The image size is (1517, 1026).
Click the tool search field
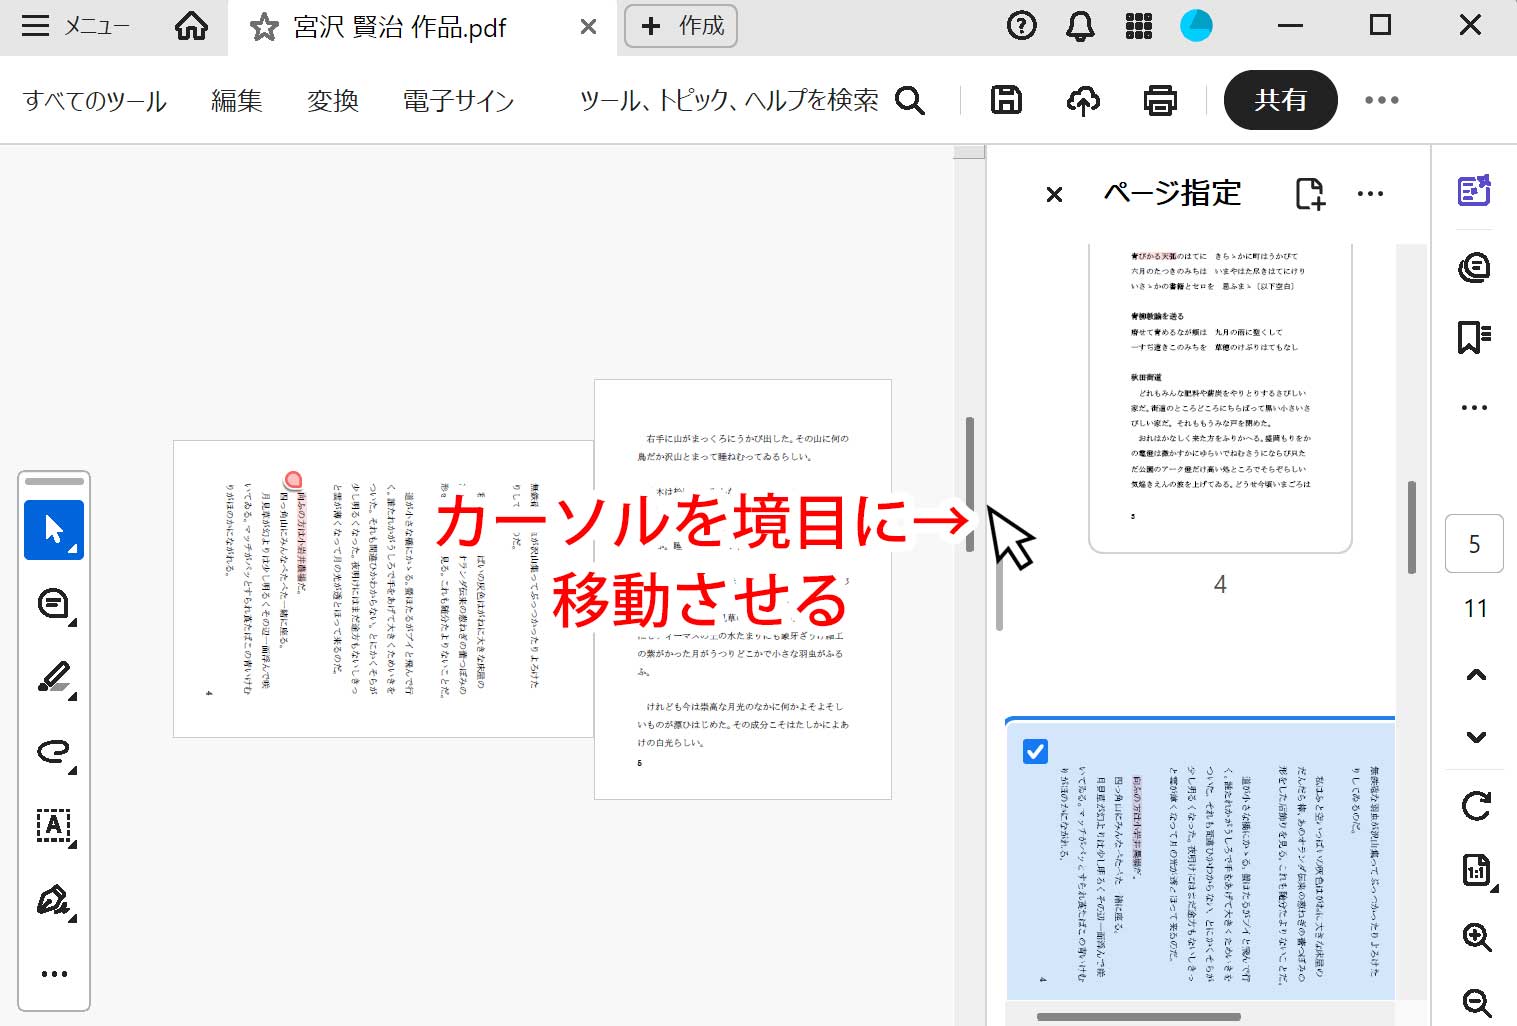pos(752,100)
